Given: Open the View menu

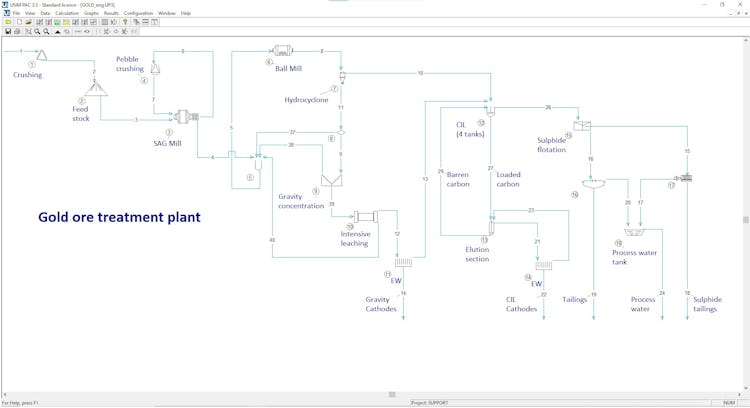Looking at the screenshot, I should coord(30,13).
